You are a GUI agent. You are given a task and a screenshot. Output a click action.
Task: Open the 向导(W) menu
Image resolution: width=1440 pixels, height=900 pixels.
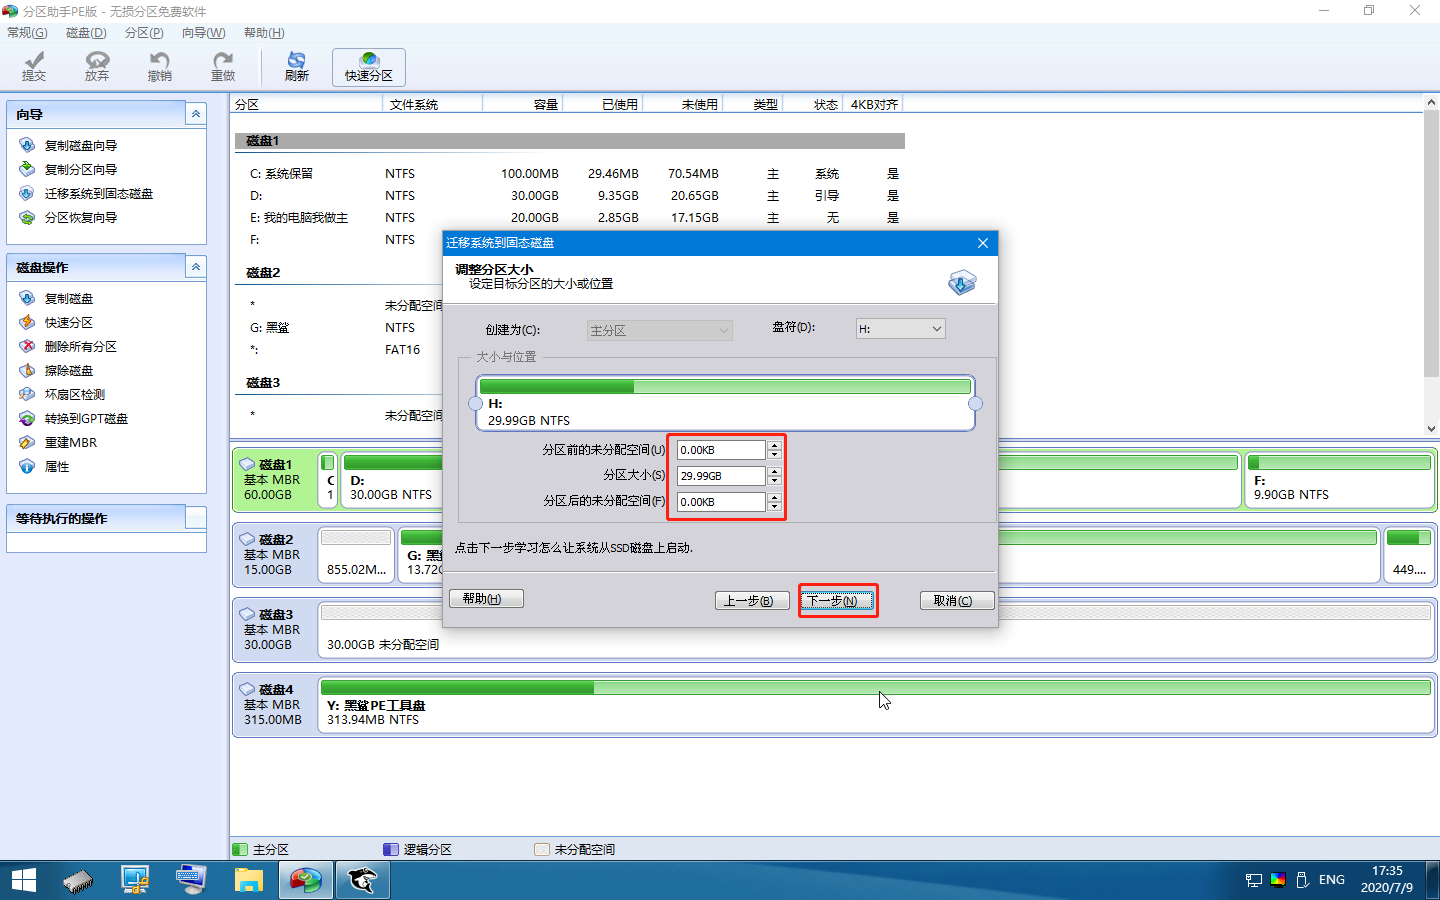[x=203, y=33]
